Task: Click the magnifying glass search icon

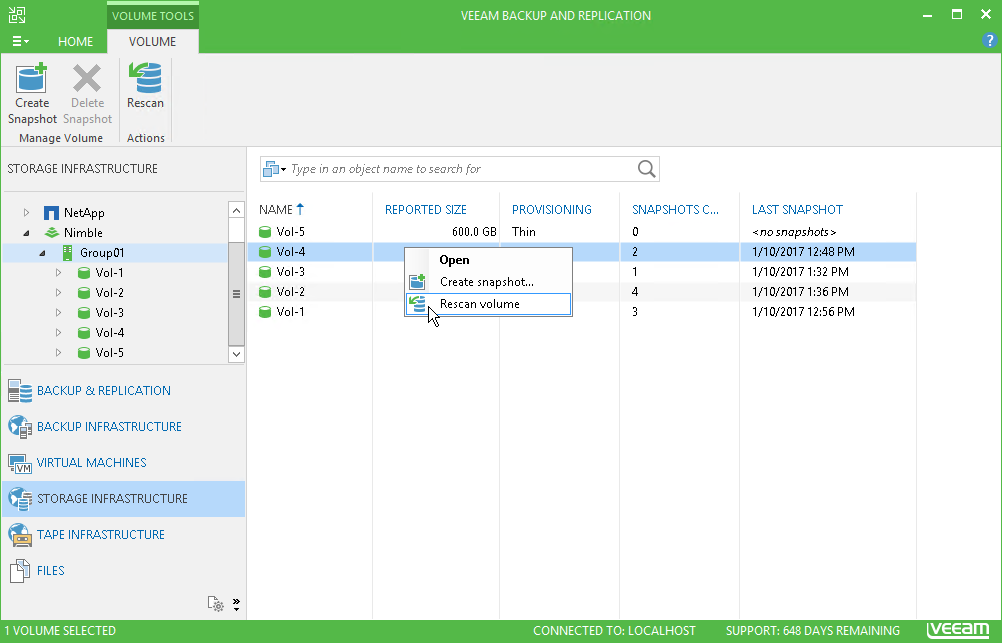Action: click(x=647, y=169)
